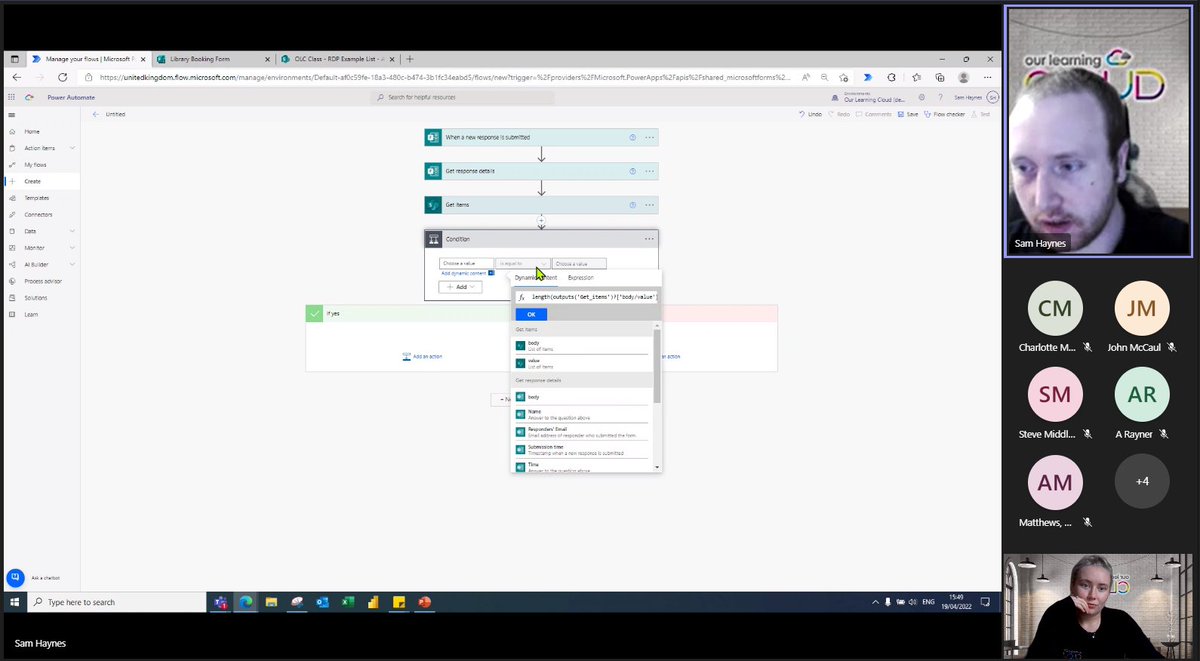Collapse the hamburger navigation menu
Viewport: 1200px width, 661px height.
click(12, 115)
